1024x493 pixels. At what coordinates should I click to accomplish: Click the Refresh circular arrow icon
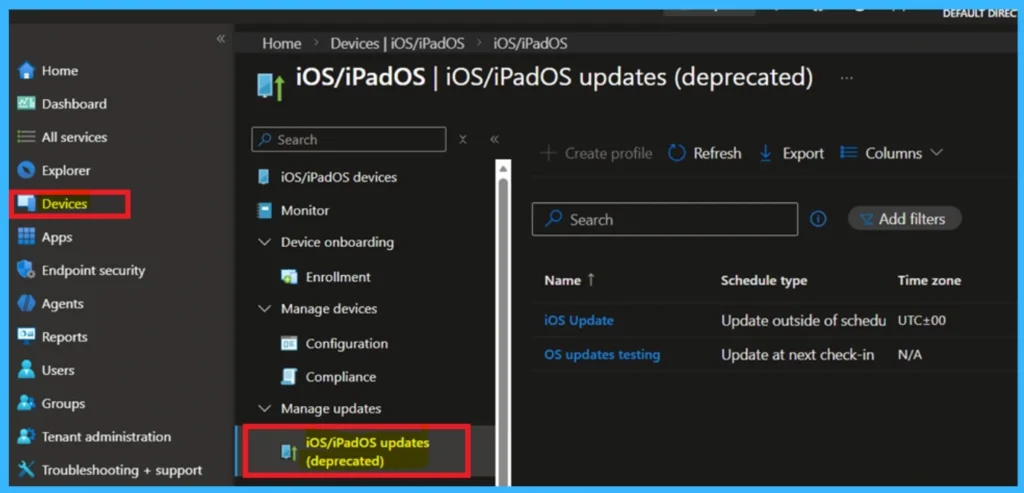coord(677,153)
